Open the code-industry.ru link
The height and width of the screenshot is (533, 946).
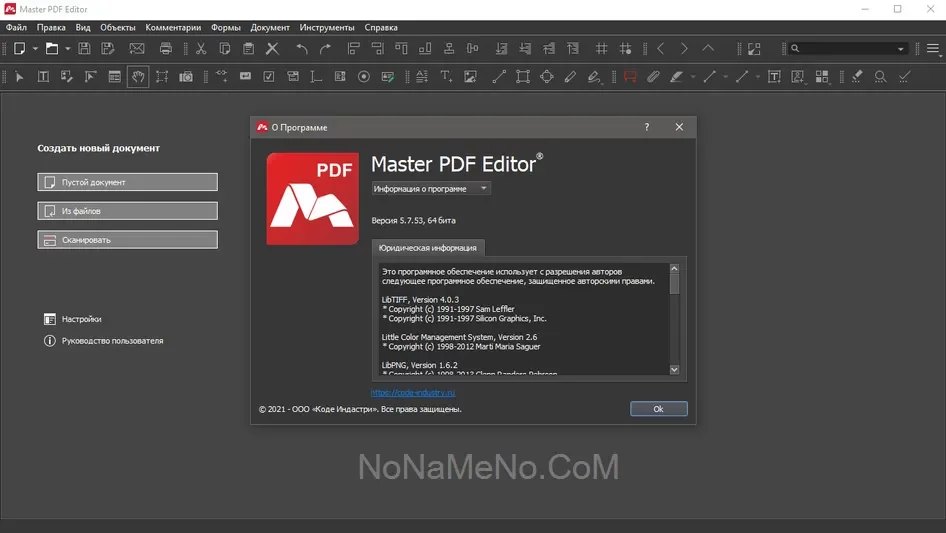point(412,393)
